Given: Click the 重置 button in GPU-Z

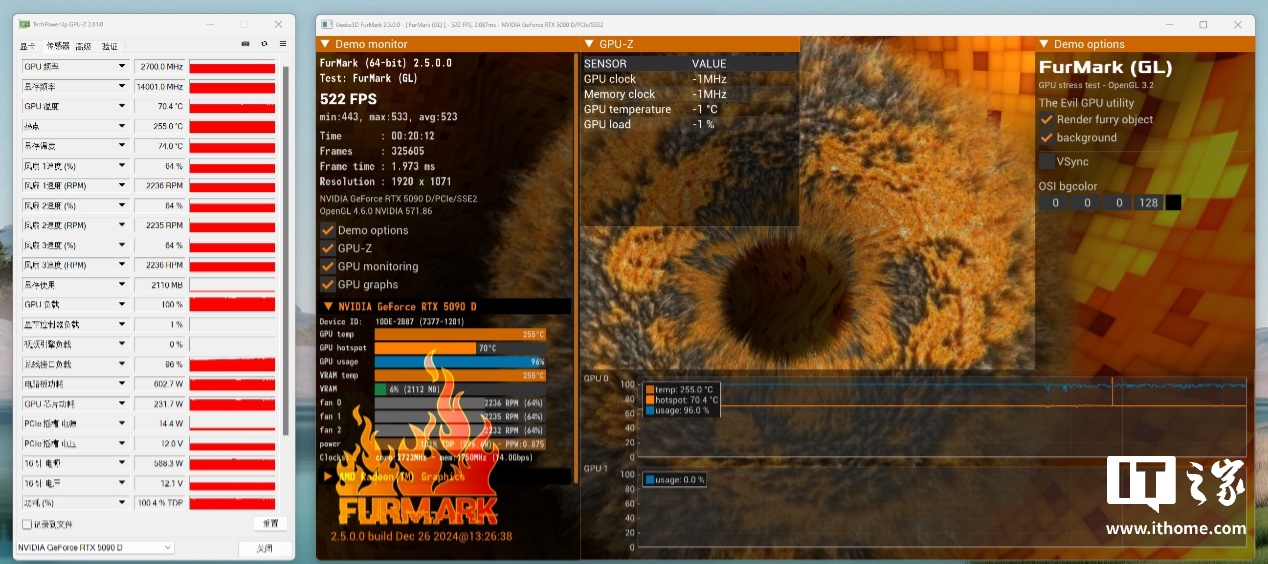Looking at the screenshot, I should pyautogui.click(x=270, y=523).
